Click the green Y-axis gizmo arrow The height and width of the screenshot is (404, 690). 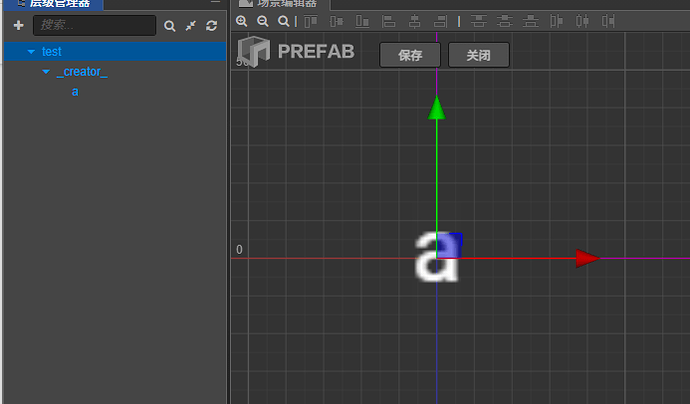pos(437,108)
